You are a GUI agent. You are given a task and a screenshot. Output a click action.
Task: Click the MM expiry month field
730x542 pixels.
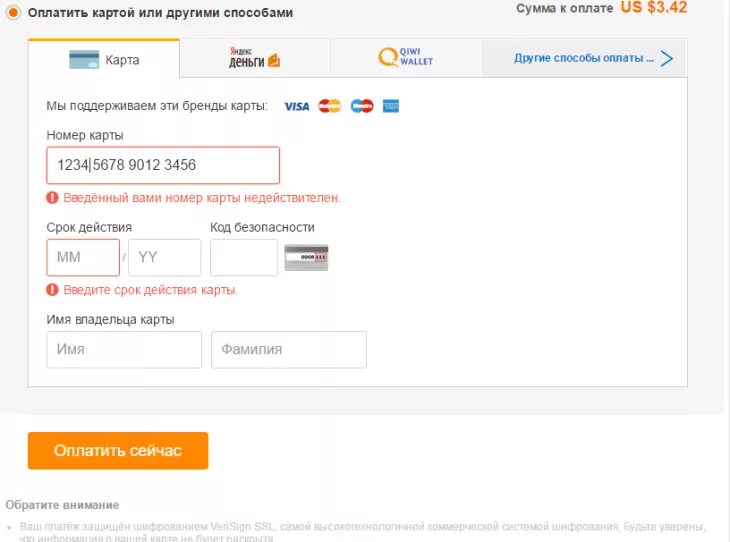click(x=83, y=257)
